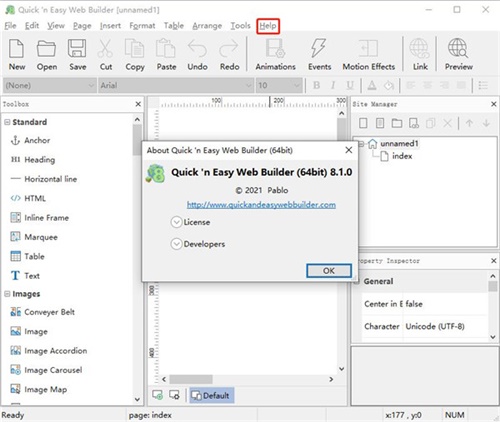The height and width of the screenshot is (422, 500).
Task: Click the Open folder toolbar icon
Action: coord(46,49)
